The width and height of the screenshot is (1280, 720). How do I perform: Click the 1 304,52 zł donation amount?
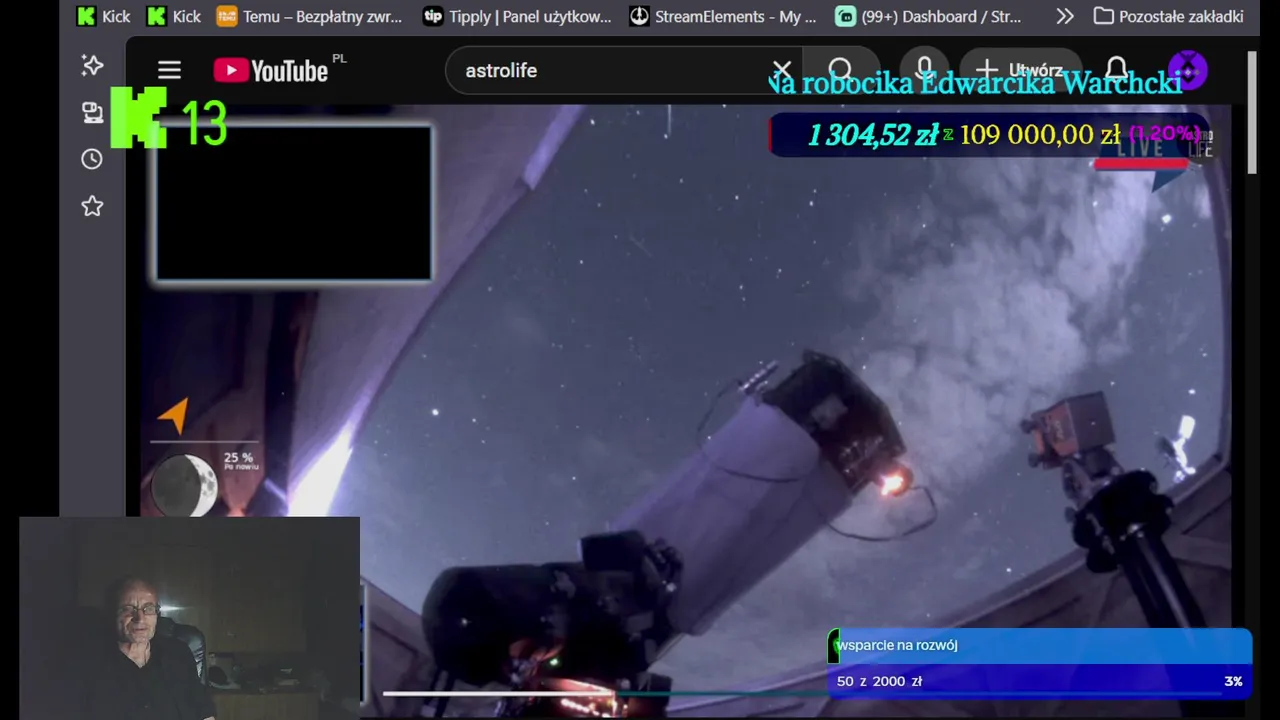(873, 135)
